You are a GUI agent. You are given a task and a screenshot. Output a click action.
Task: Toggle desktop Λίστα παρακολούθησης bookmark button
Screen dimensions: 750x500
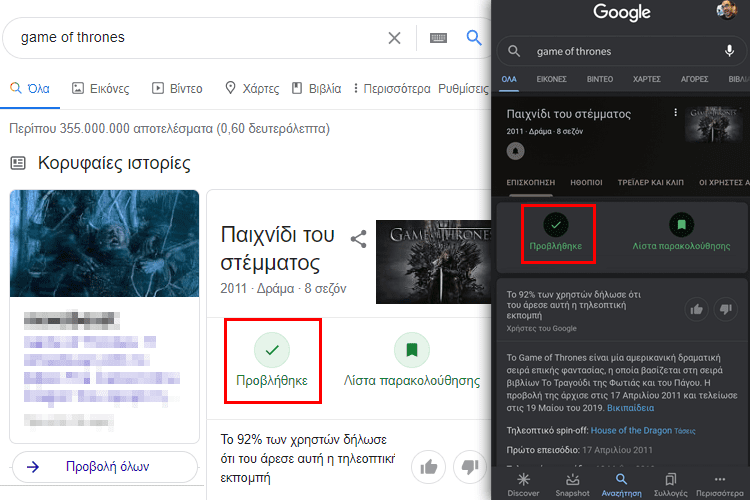point(412,361)
